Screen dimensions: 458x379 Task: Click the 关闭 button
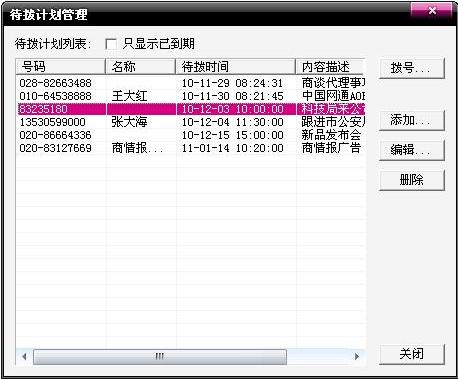412,354
